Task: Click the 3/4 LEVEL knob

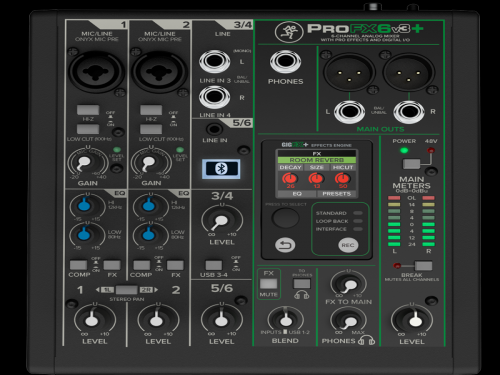Action: 220,220
